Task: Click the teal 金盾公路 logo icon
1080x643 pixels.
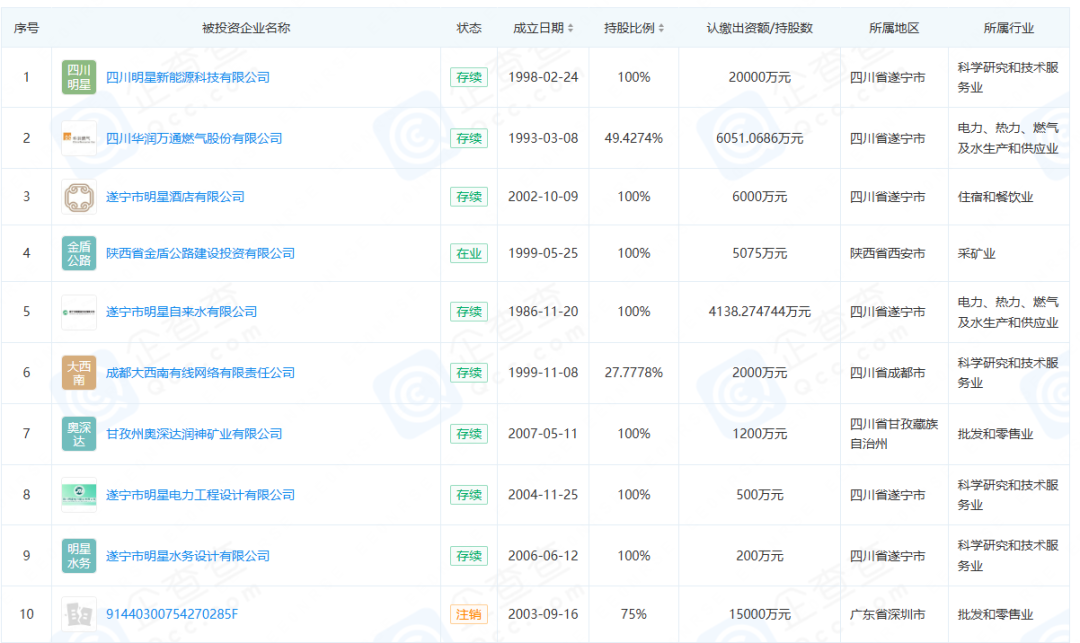Action: click(x=79, y=253)
